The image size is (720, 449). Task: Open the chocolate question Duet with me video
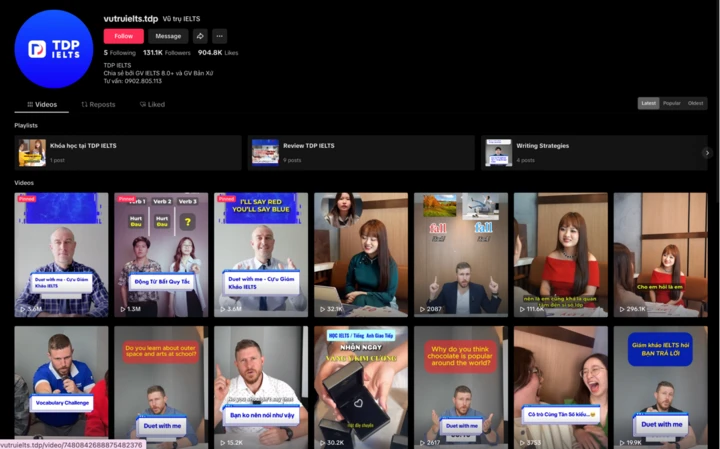(461, 387)
